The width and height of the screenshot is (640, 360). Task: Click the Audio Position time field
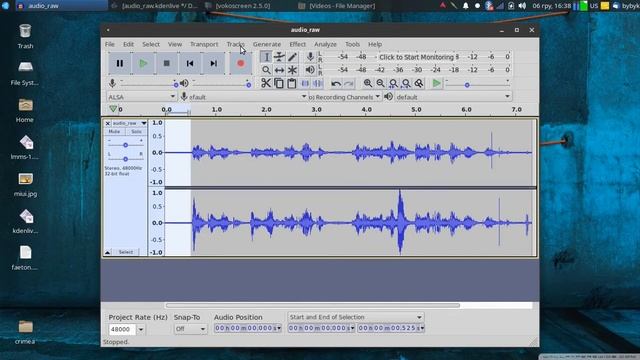pyautogui.click(x=247, y=328)
